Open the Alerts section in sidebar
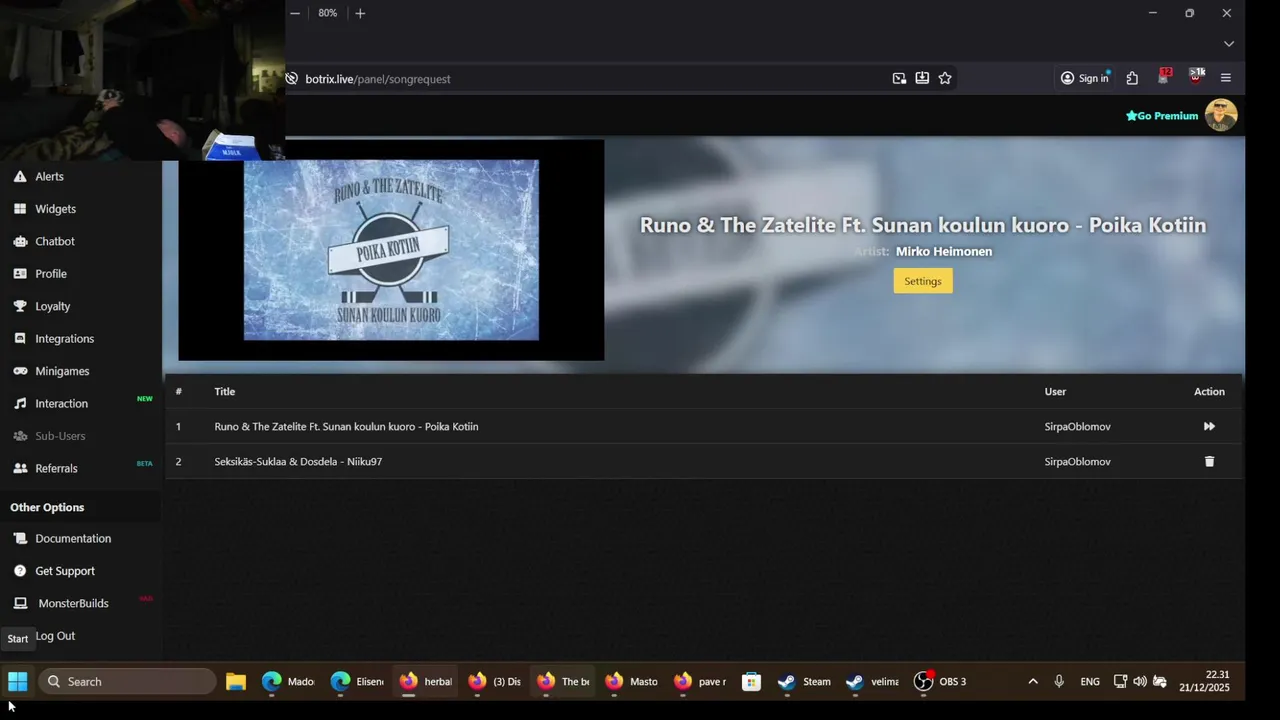Image resolution: width=1280 pixels, height=720 pixels. click(x=49, y=176)
